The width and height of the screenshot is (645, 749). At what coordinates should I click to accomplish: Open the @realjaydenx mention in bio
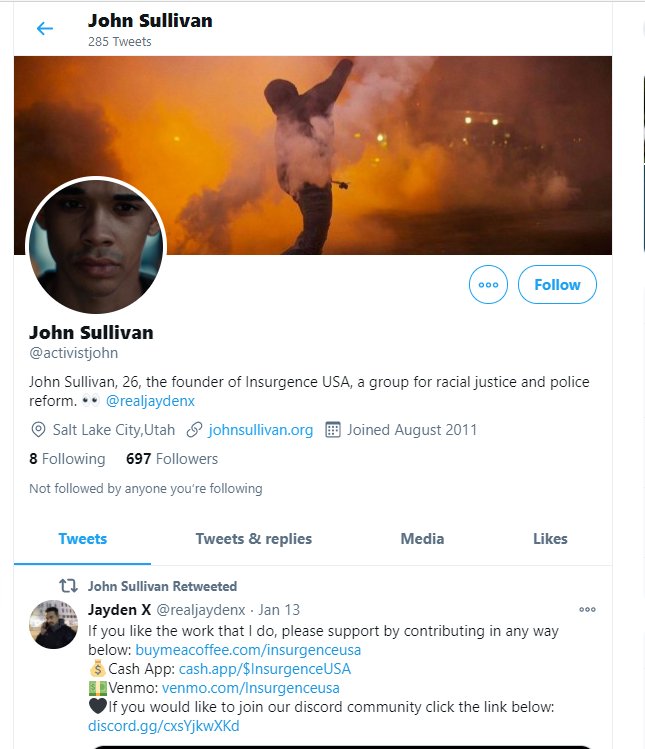coord(150,401)
